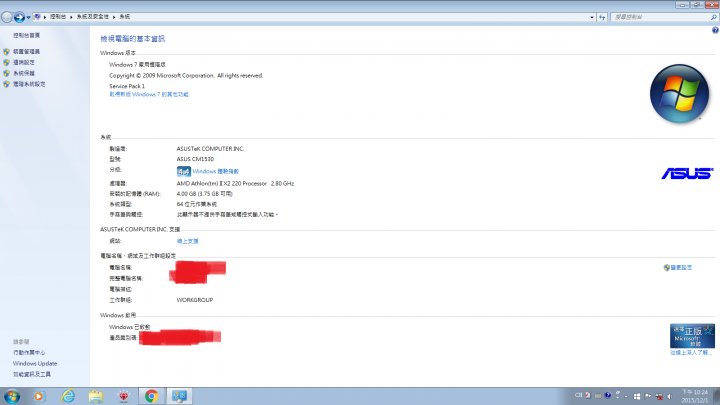
Task: Launch Windows Media Player from taskbar
Action: (x=39, y=396)
